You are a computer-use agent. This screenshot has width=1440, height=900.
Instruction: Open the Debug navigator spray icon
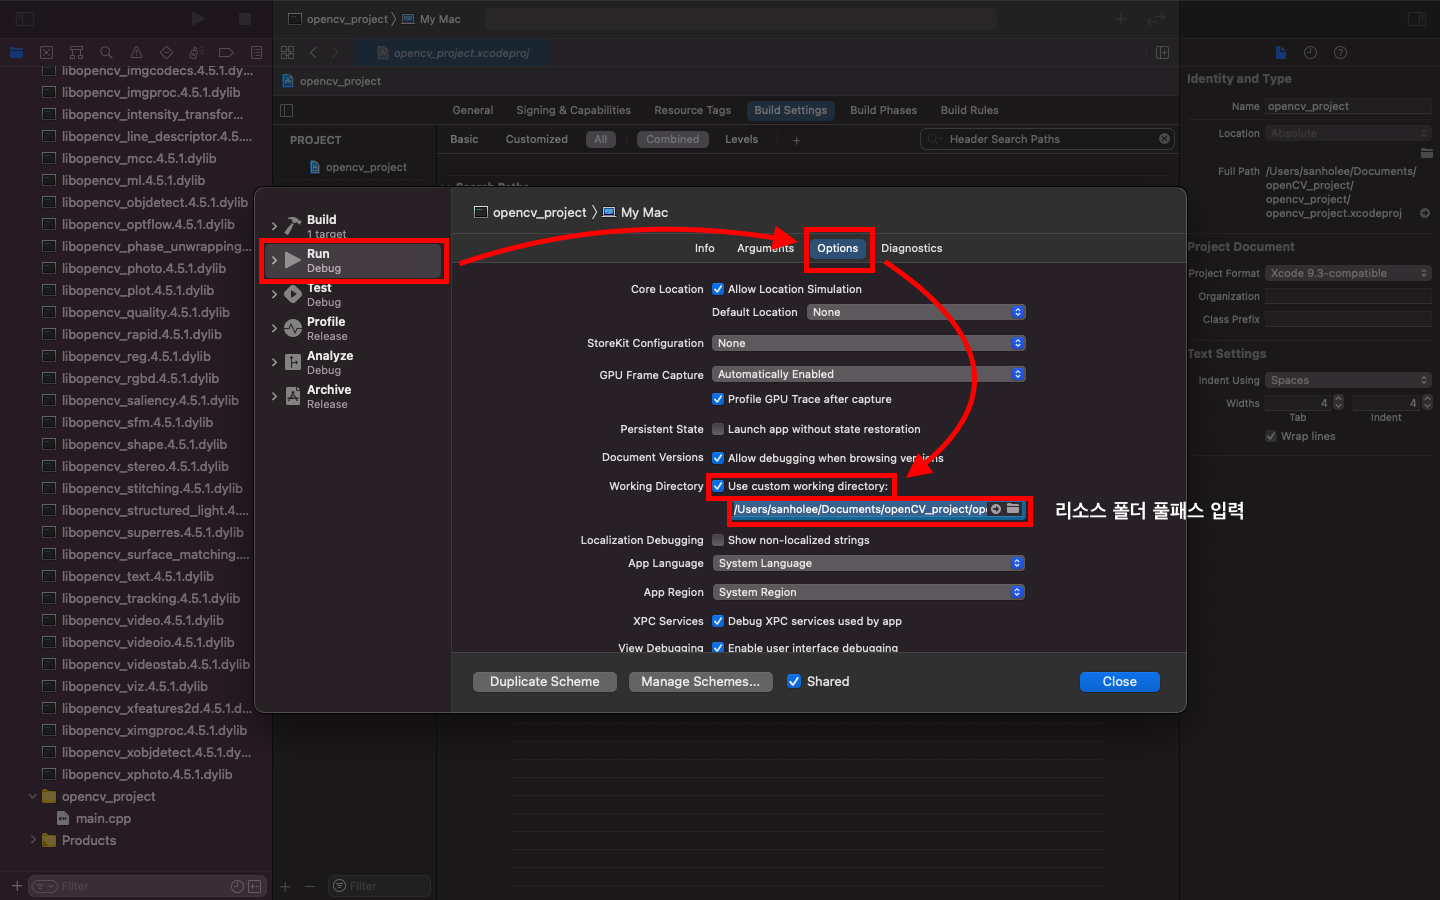click(196, 52)
